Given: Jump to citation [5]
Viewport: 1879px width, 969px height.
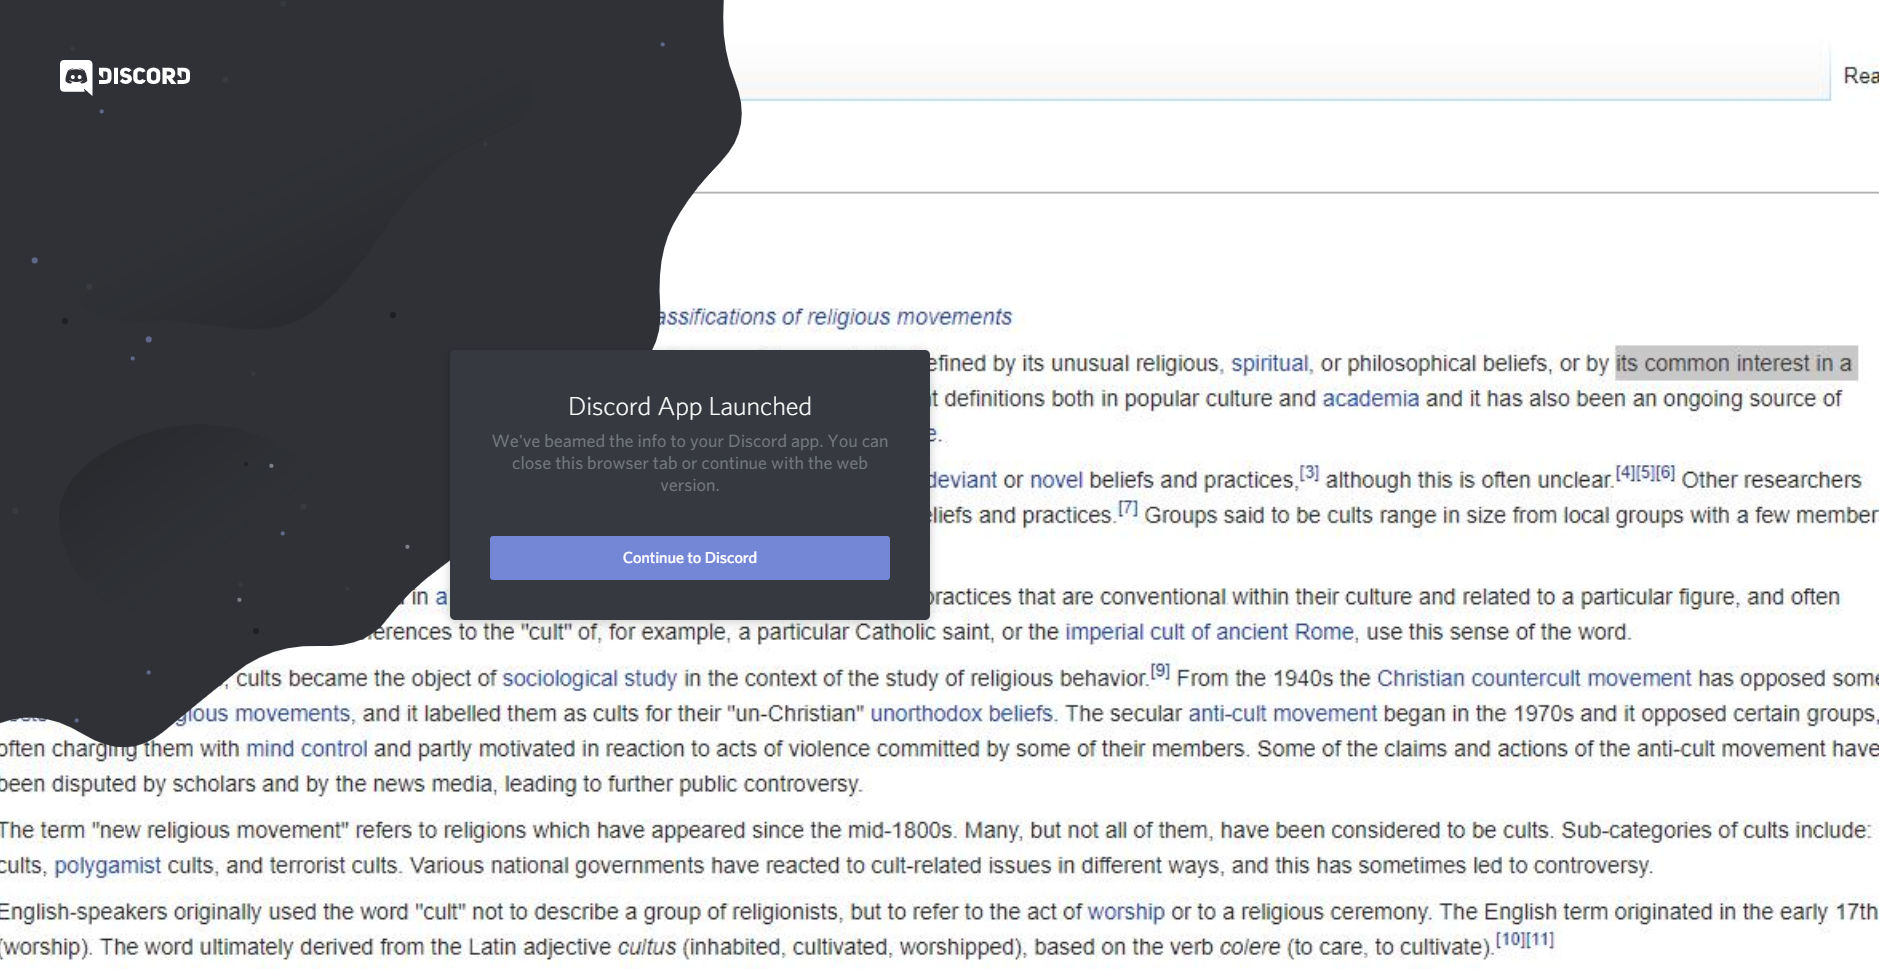Looking at the screenshot, I should pos(1645,473).
